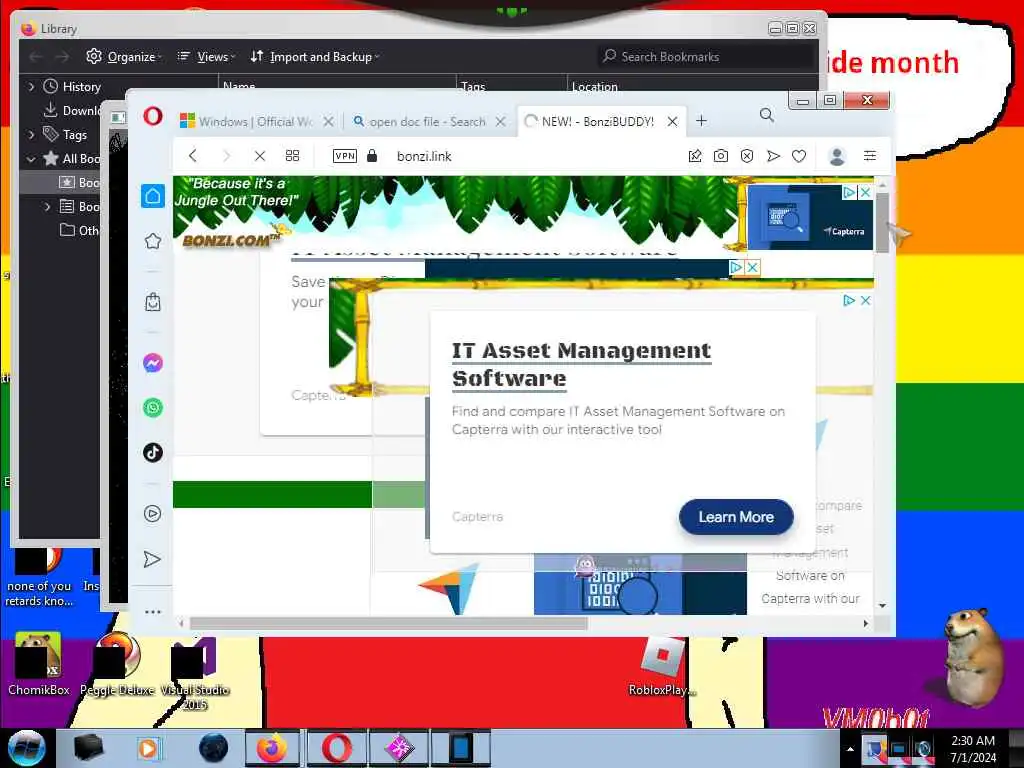Open the Organize menu in Library

[x=124, y=57]
